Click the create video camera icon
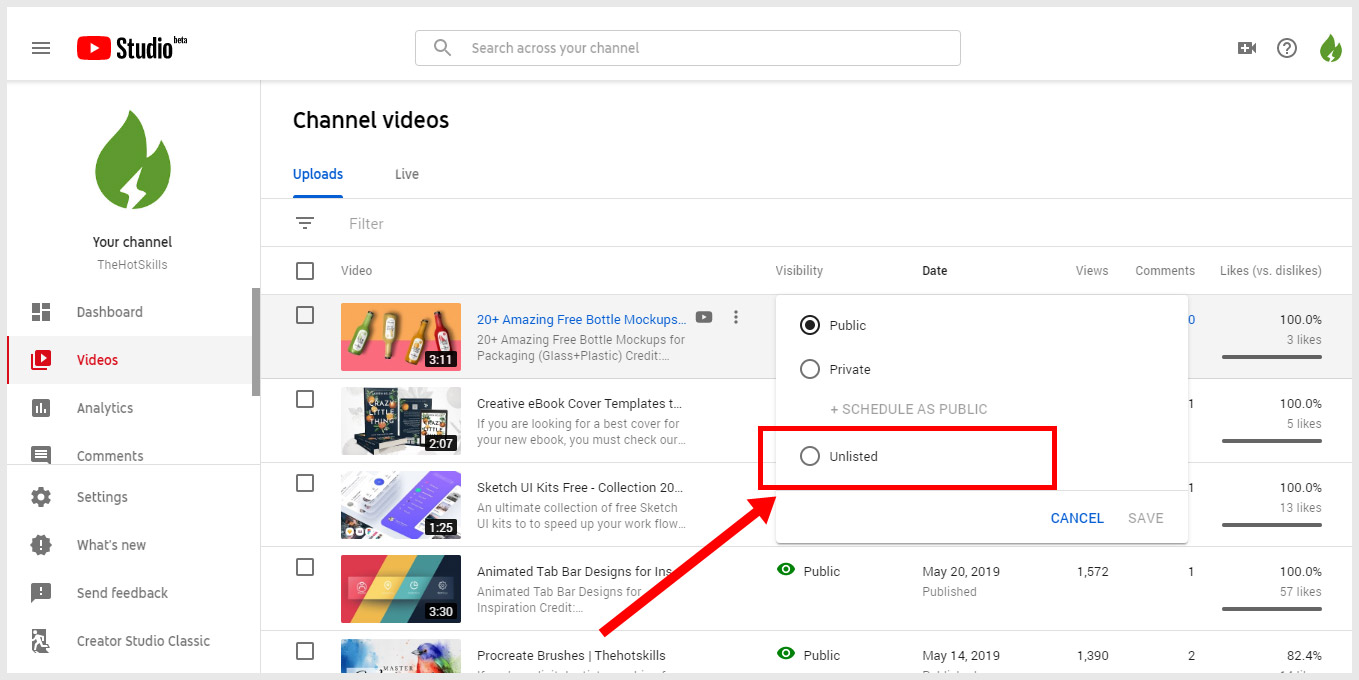The image size is (1359, 680). 1246,48
